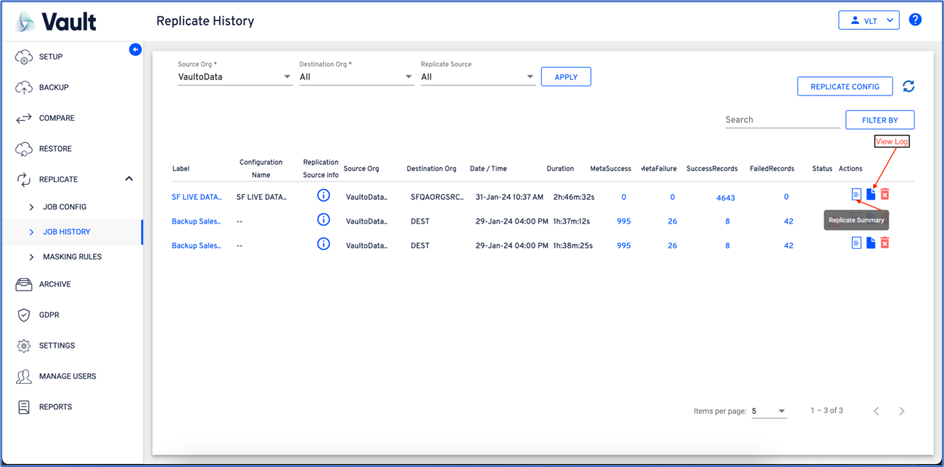
Task: Click the refresh icon beside Replicate Config
Action: pyautogui.click(x=908, y=87)
